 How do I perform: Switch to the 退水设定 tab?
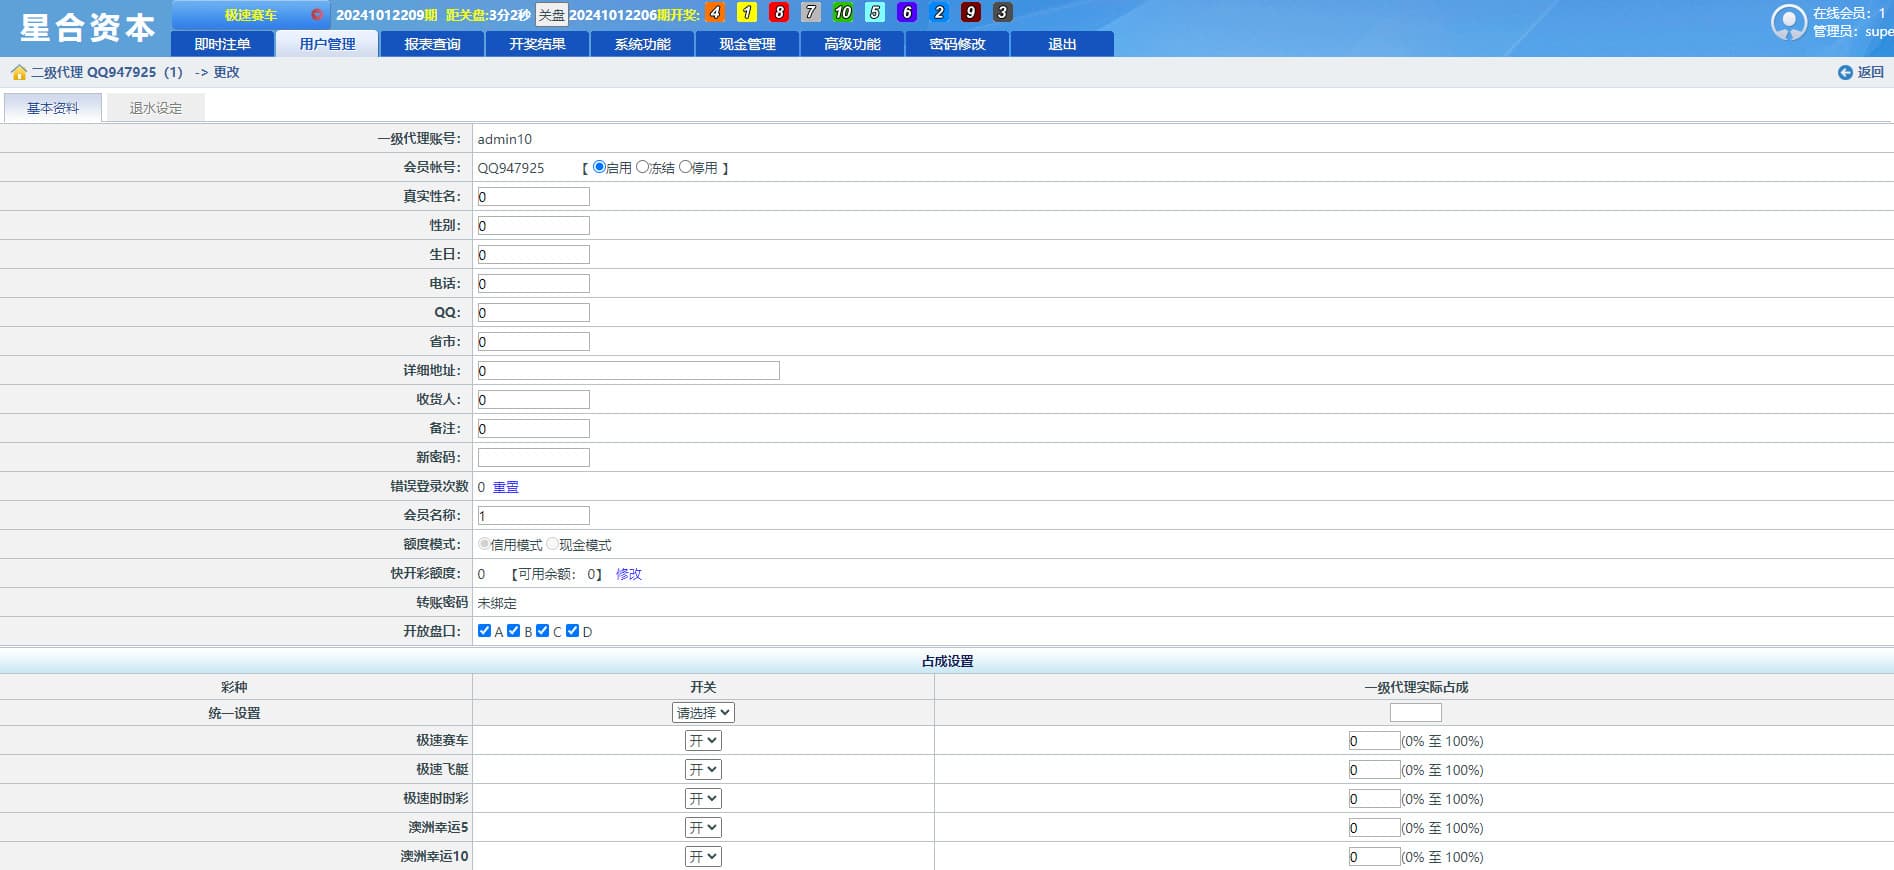(155, 108)
